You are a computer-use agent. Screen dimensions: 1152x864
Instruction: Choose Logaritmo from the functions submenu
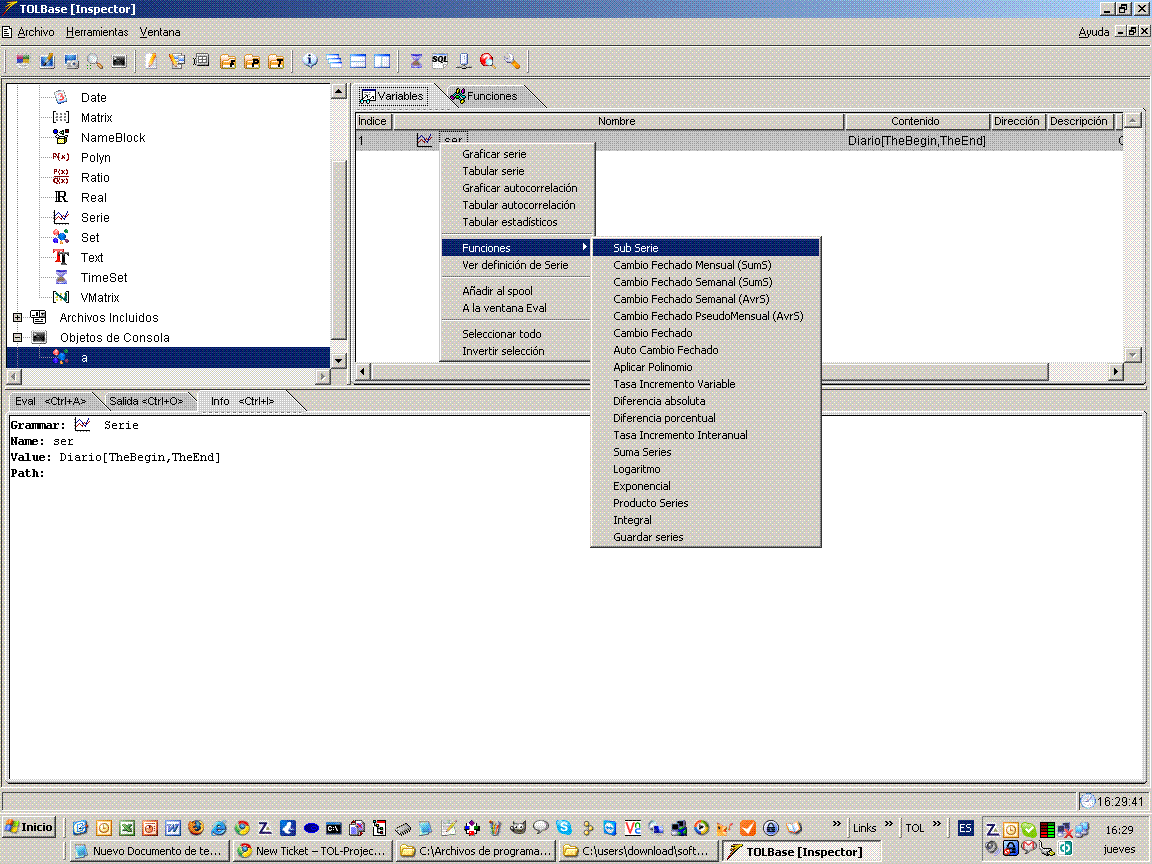tap(636, 469)
